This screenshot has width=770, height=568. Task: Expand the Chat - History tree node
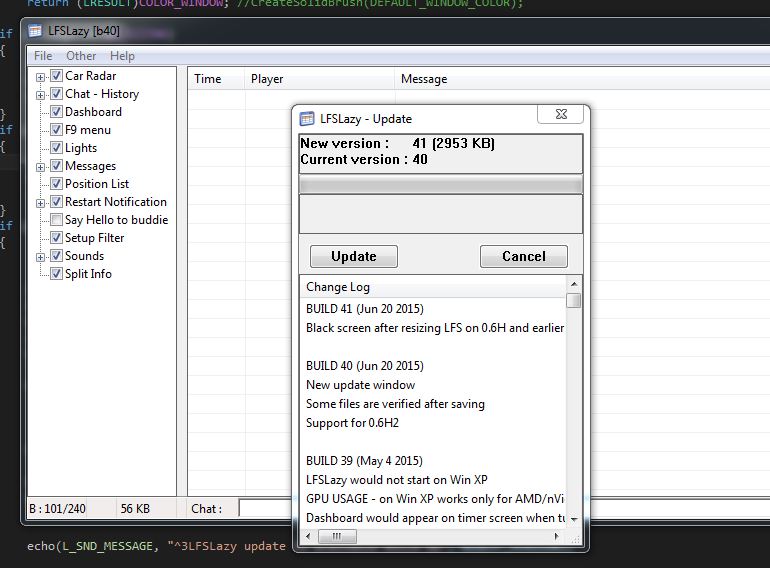tap(40, 95)
